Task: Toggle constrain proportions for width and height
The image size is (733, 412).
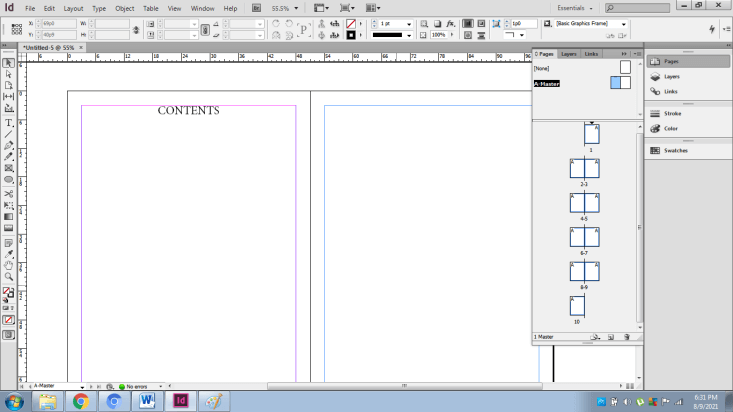Action: [x=136, y=29]
